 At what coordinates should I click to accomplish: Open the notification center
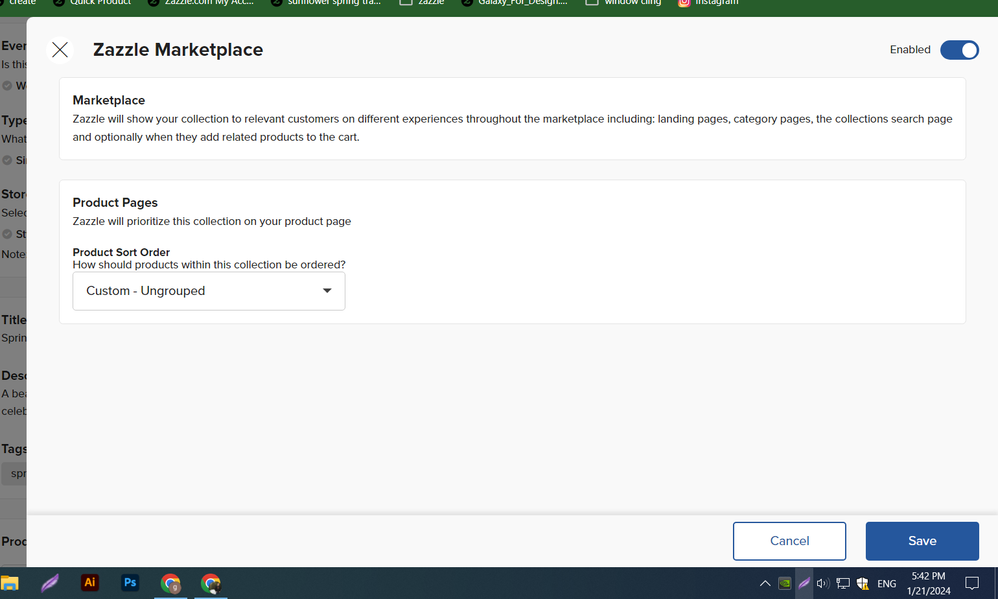pyautogui.click(x=972, y=583)
